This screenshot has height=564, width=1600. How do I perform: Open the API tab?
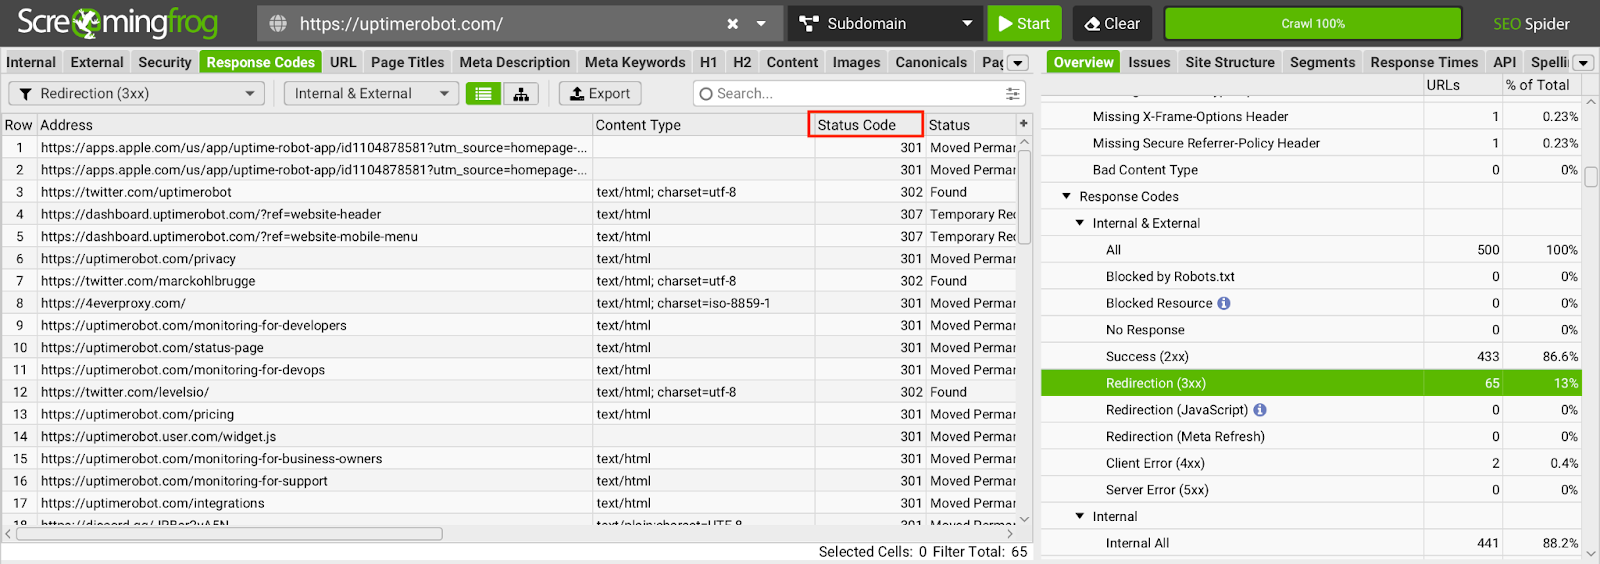pyautogui.click(x=1504, y=62)
